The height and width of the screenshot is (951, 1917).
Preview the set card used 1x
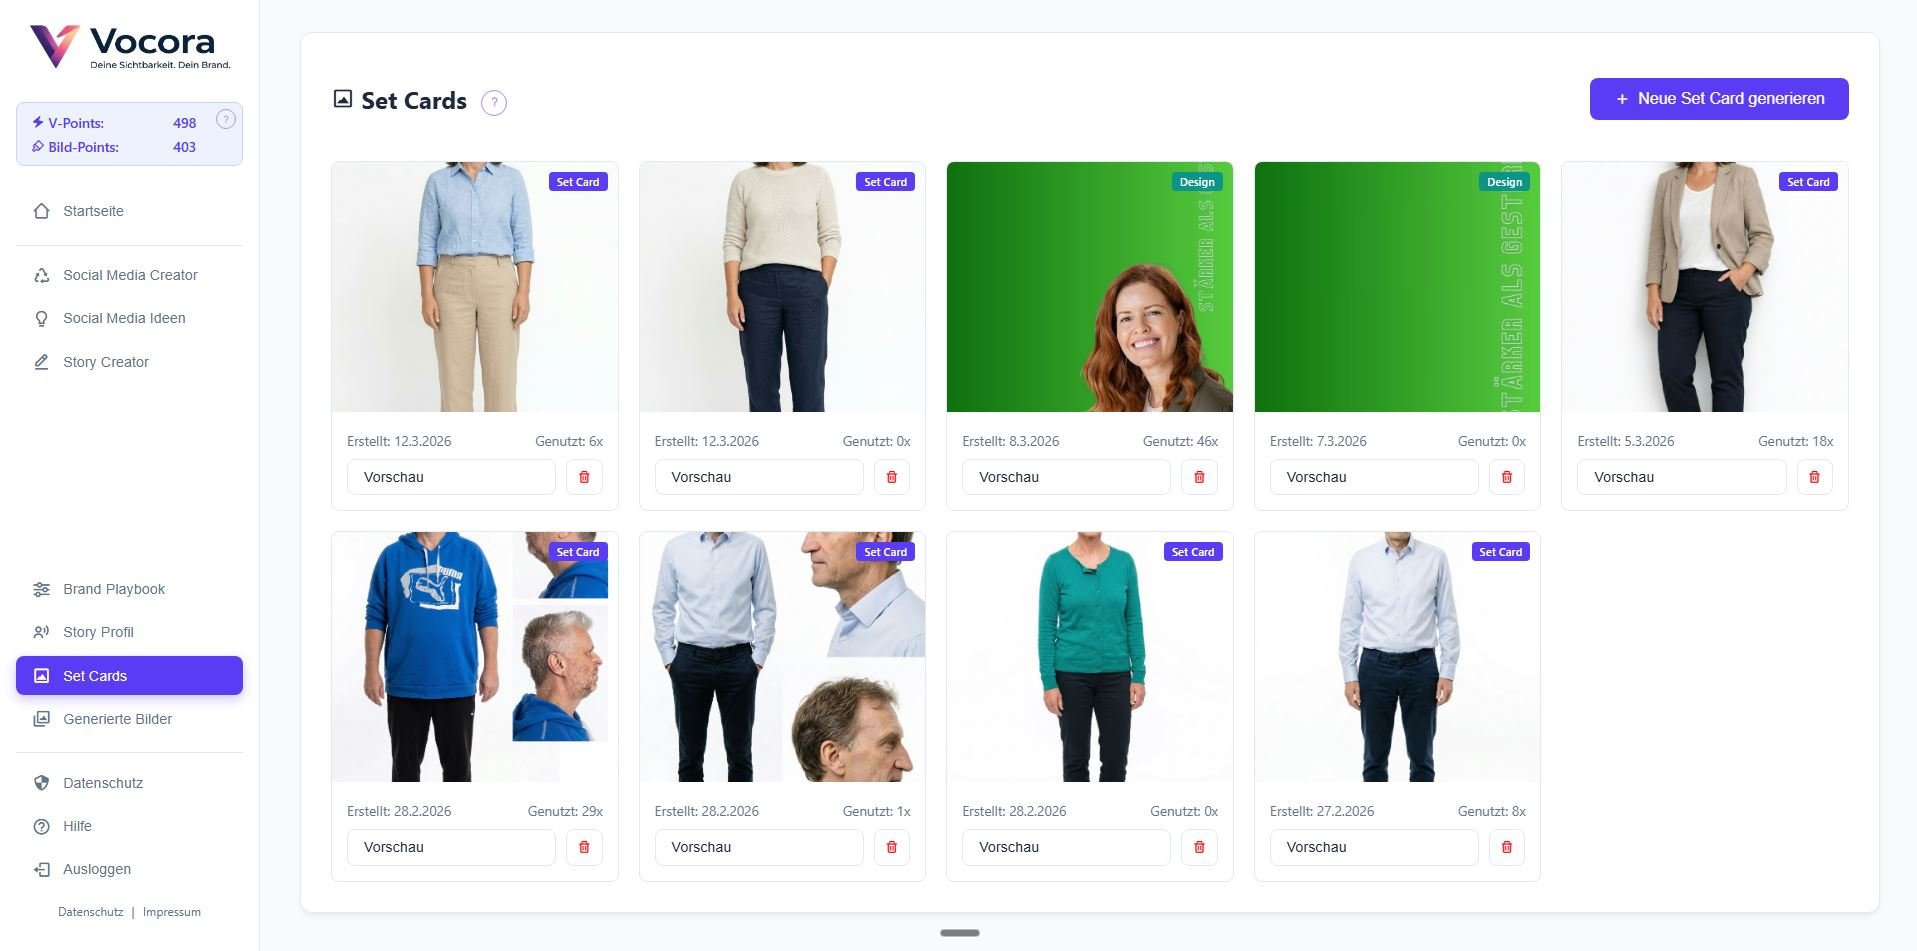click(759, 847)
